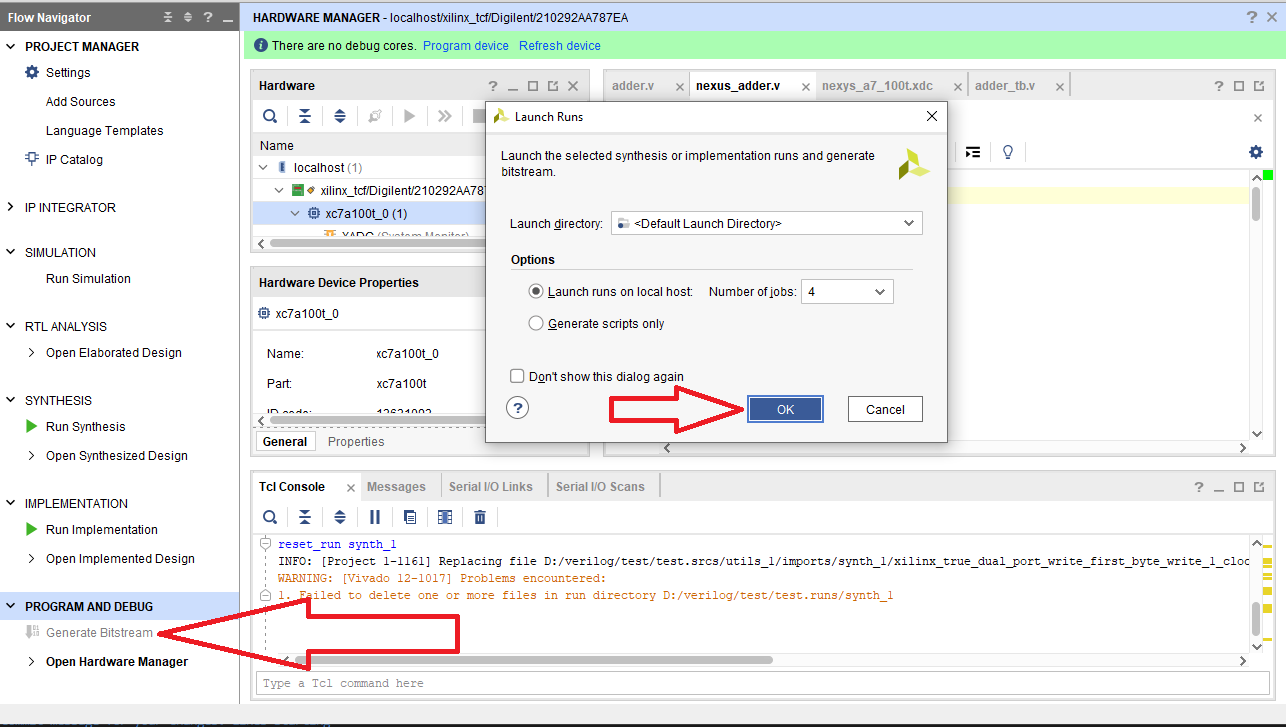This screenshot has width=1286, height=727.
Task: Copy Tcl Console contents
Action: (x=410, y=517)
